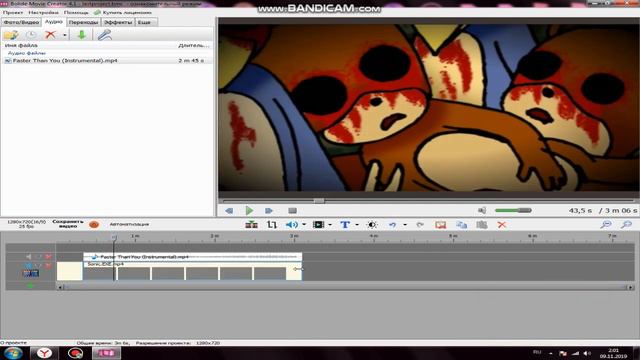Remove selected file with red X icon
Screen dimensions: 640x360
(x=50, y=35)
